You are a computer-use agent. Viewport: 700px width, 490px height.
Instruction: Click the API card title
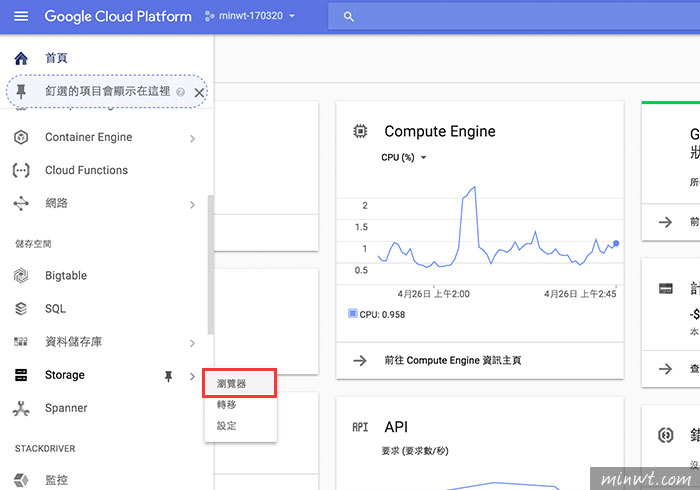[396, 427]
